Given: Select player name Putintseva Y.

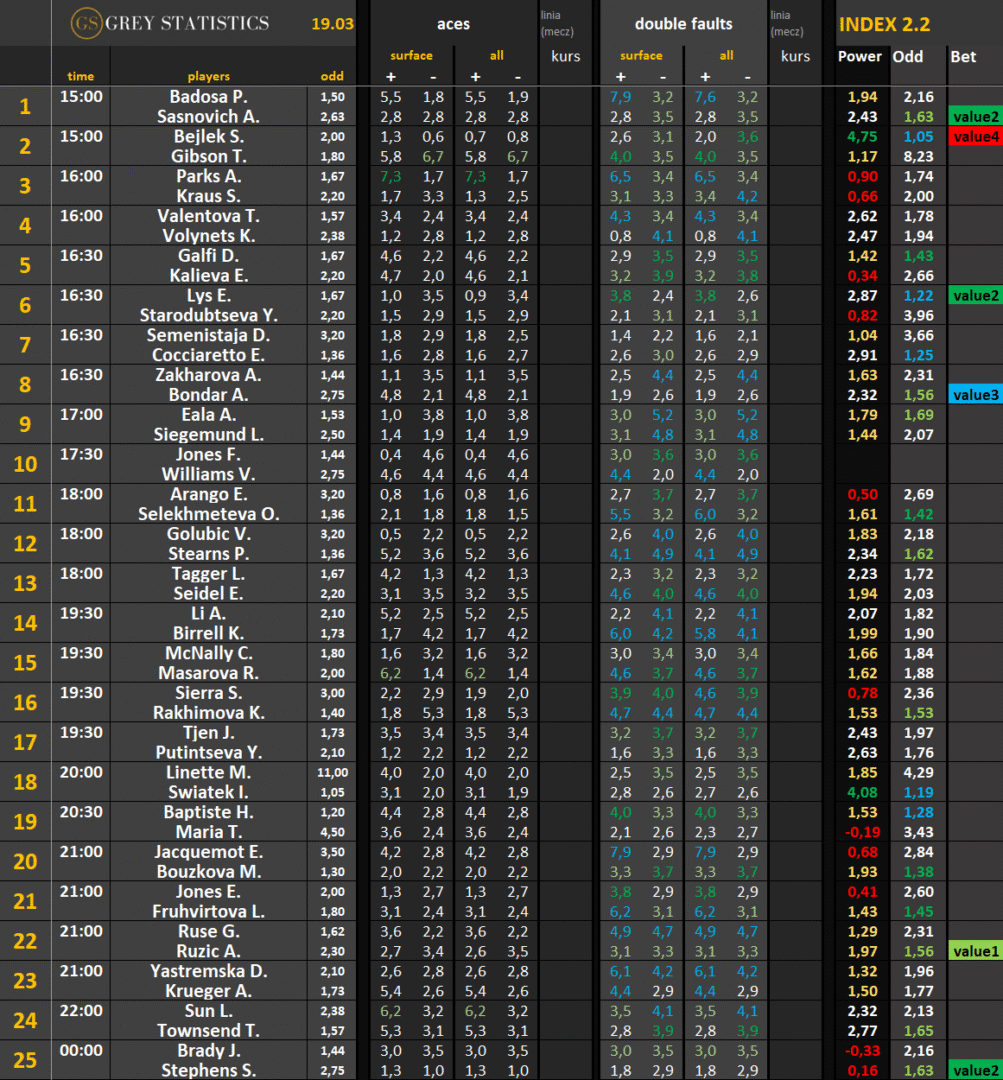Looking at the screenshot, I should click(208, 752).
